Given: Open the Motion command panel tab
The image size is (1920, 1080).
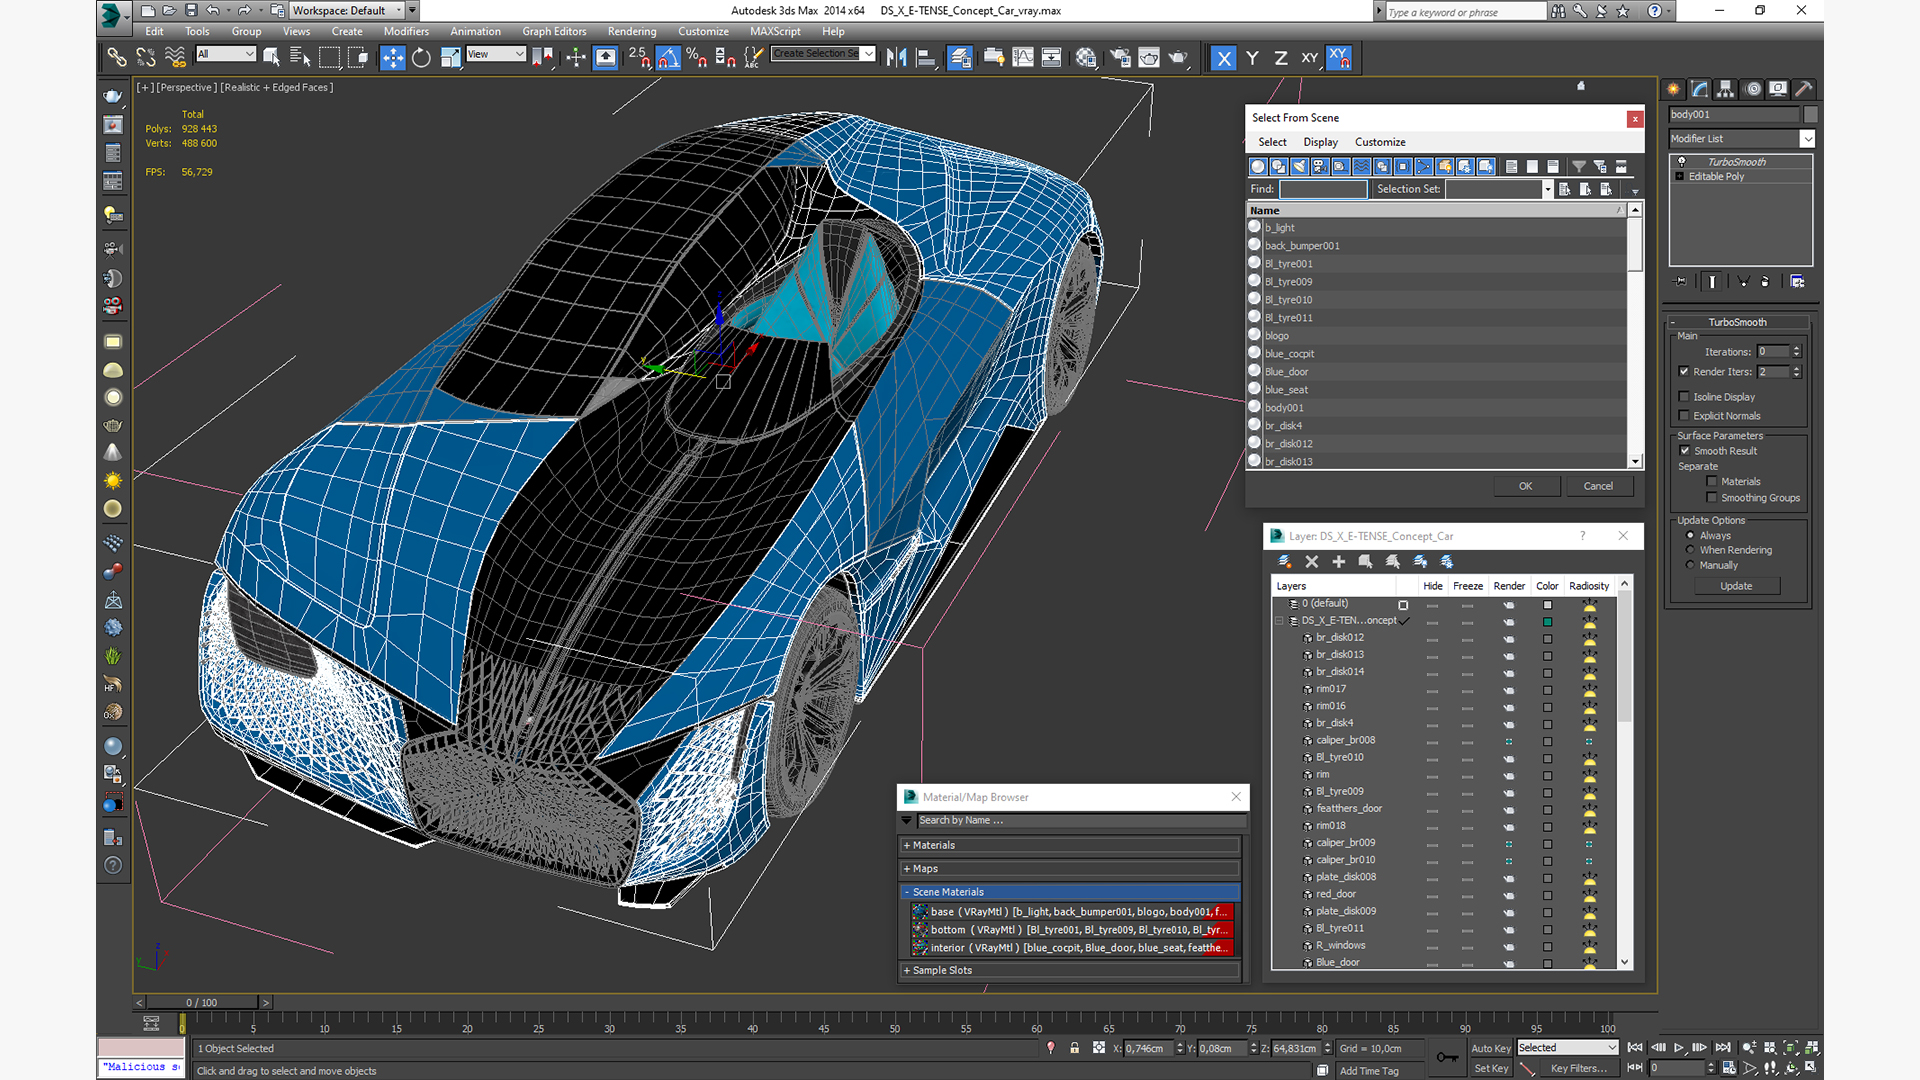Looking at the screenshot, I should click(1752, 89).
